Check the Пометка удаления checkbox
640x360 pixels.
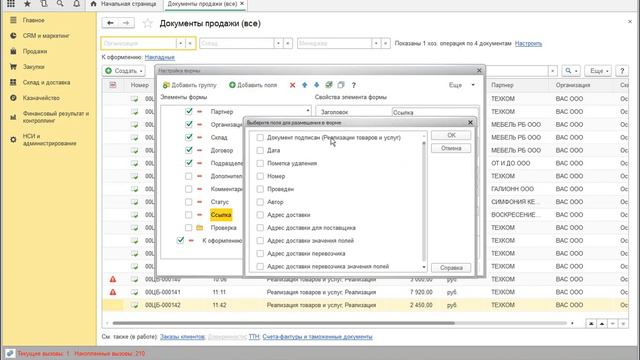coord(260,163)
